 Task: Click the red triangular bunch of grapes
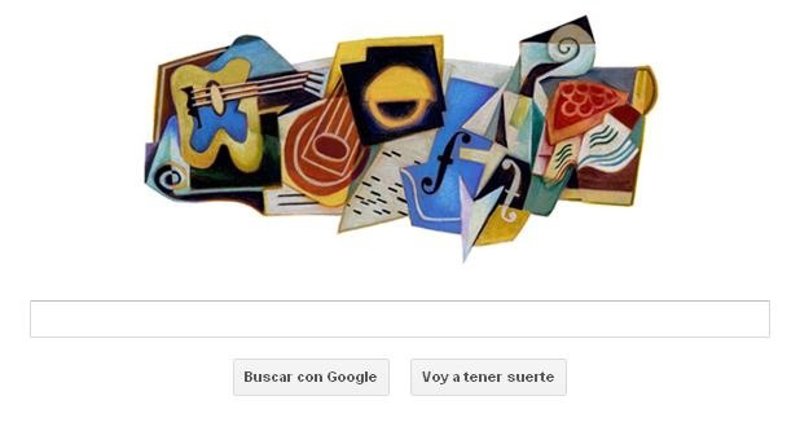pos(583,106)
